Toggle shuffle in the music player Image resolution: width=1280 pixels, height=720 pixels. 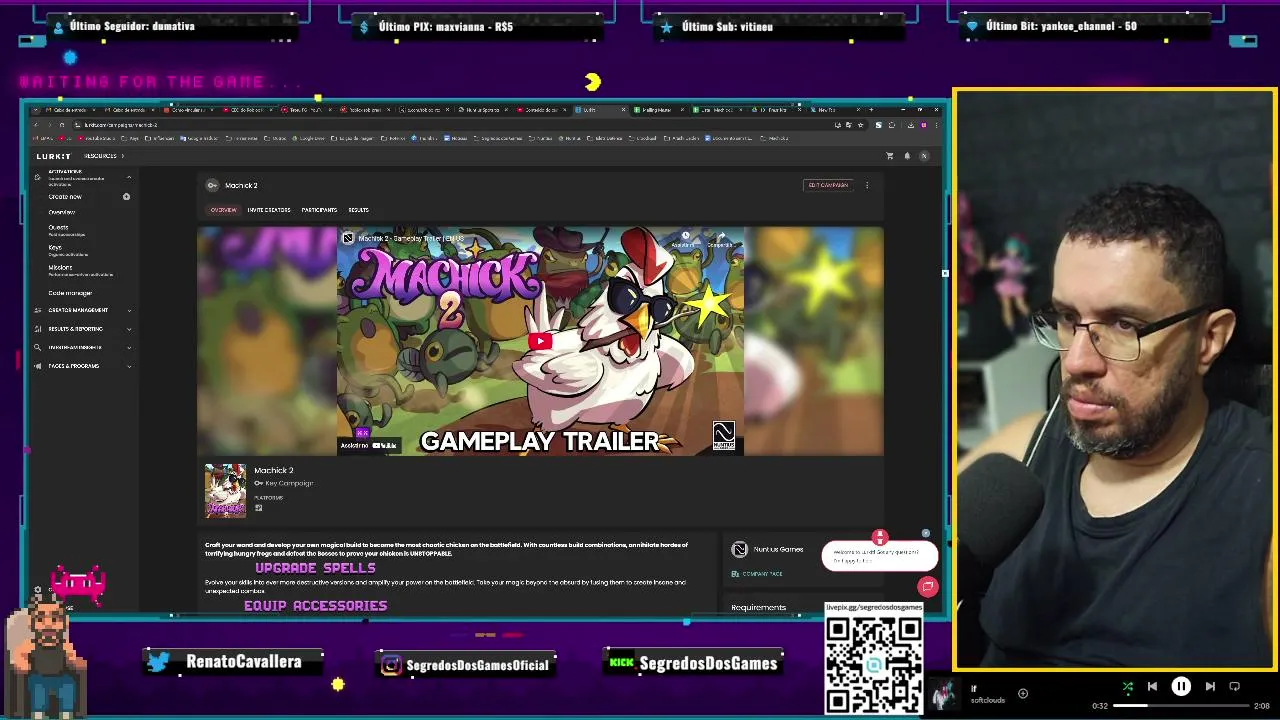[1127, 687]
